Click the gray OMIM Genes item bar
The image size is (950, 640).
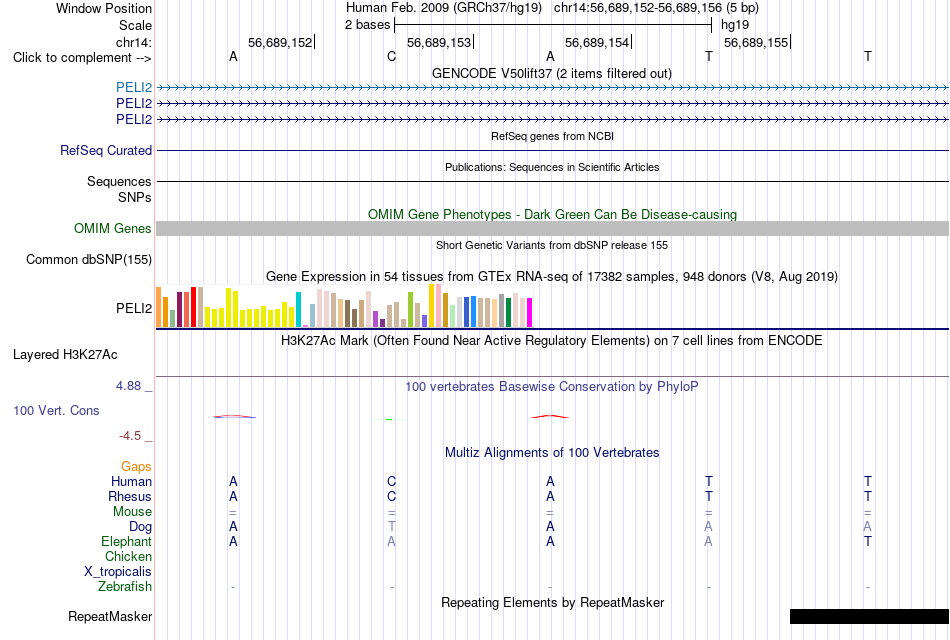tap(552, 228)
